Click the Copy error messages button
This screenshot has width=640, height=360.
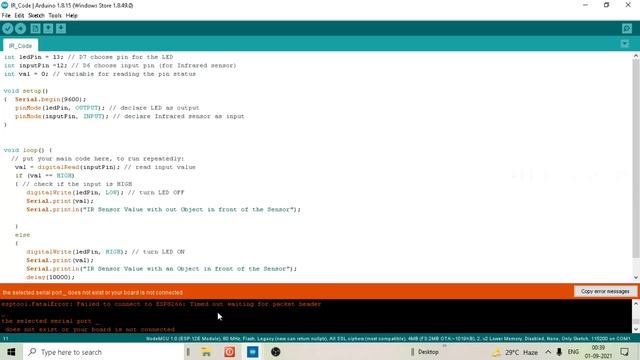click(x=605, y=291)
